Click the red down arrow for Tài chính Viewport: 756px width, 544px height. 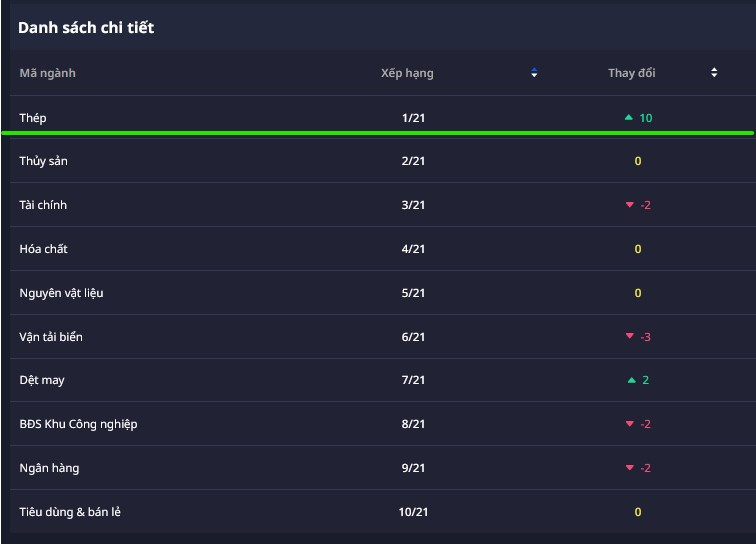[629, 205]
